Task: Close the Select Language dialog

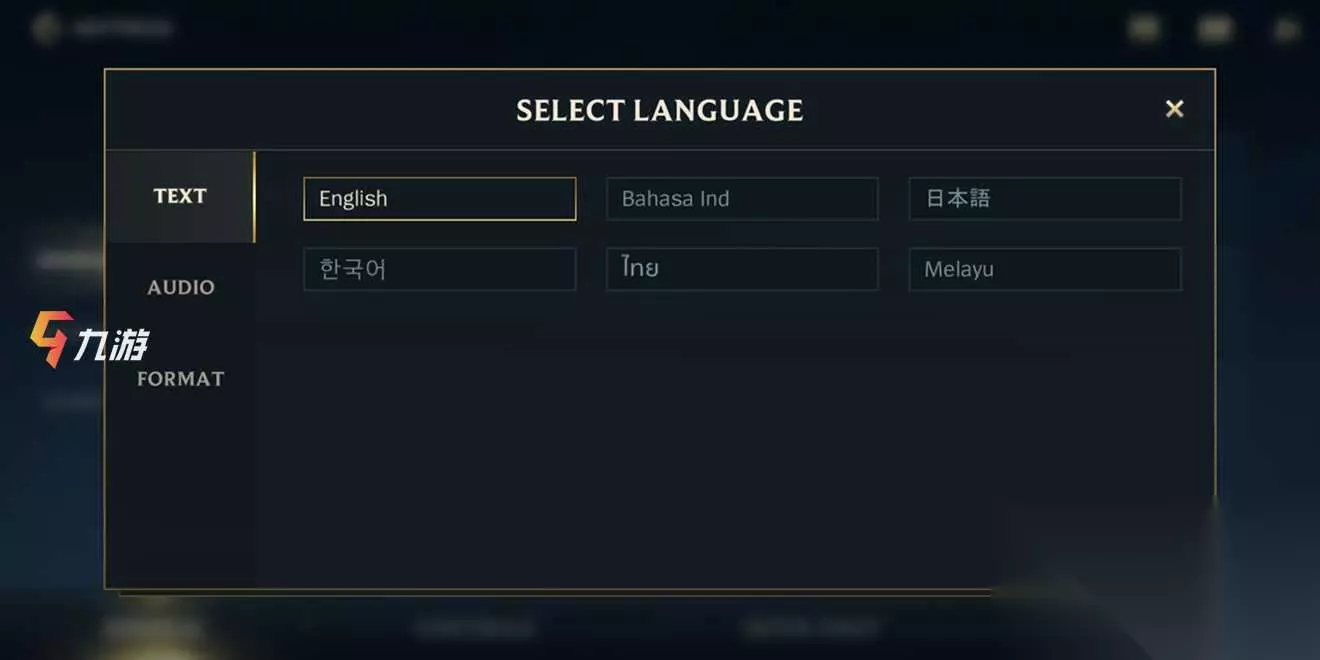Action: click(1174, 109)
